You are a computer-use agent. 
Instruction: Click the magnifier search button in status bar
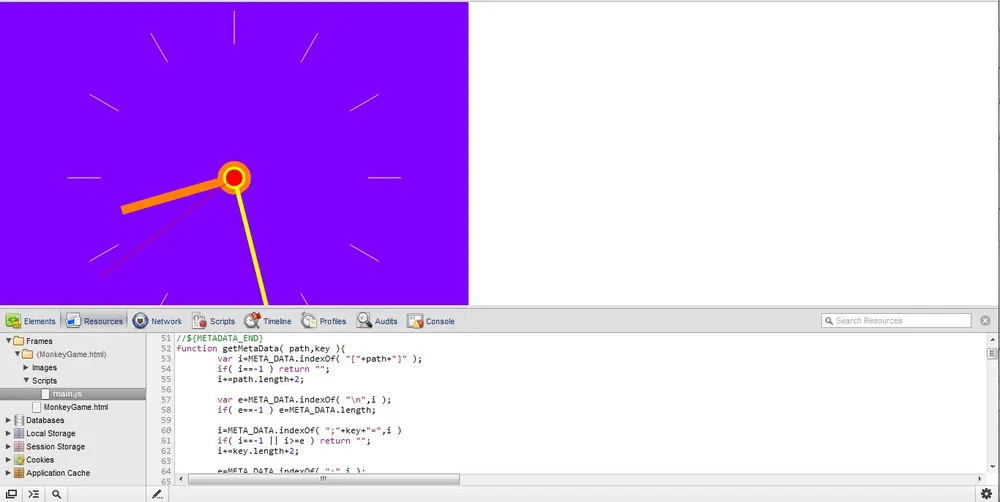[x=56, y=494]
